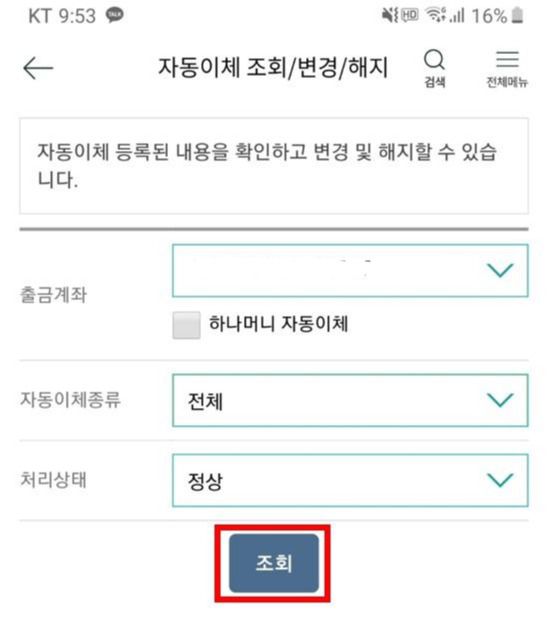Tap the back arrow icon
The width and height of the screenshot is (547, 638).
pyautogui.click(x=38, y=68)
